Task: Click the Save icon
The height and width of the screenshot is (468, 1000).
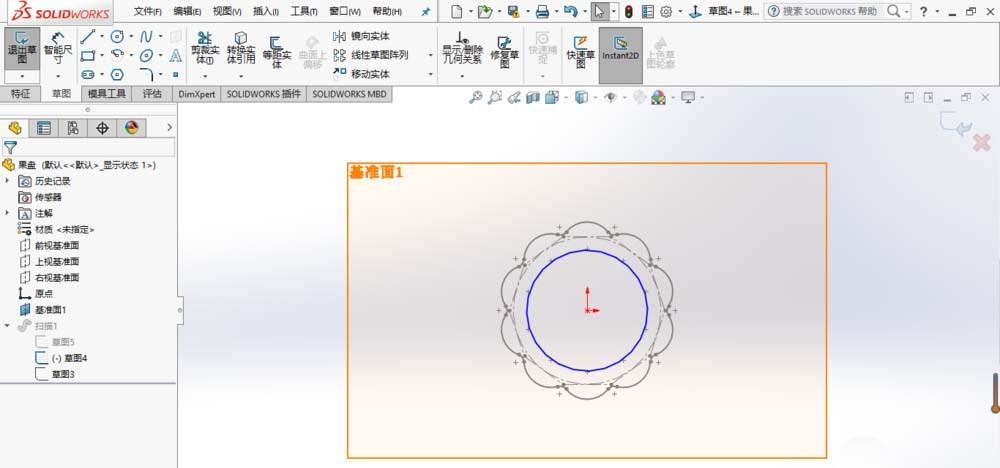Action: (513, 11)
